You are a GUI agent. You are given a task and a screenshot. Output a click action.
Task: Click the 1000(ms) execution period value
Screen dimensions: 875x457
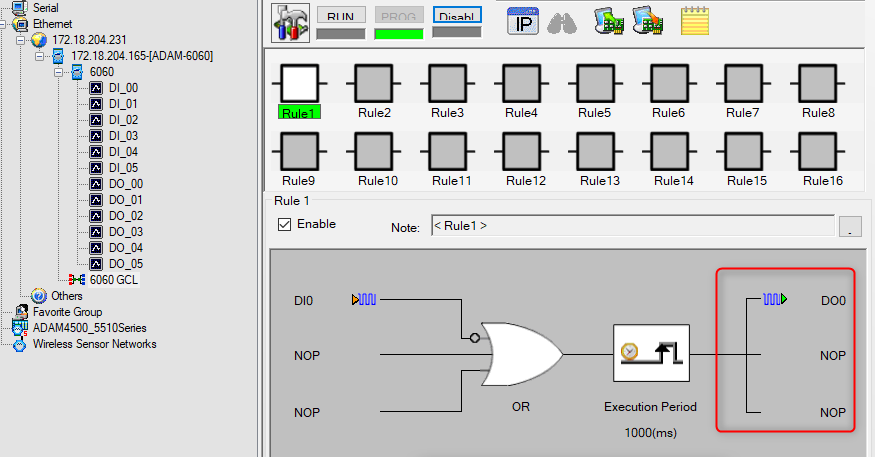(x=650, y=432)
